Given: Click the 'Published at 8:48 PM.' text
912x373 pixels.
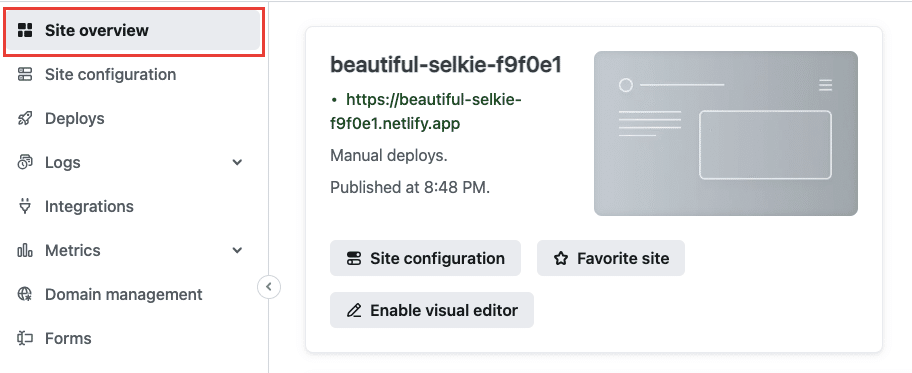Looking at the screenshot, I should (410, 187).
